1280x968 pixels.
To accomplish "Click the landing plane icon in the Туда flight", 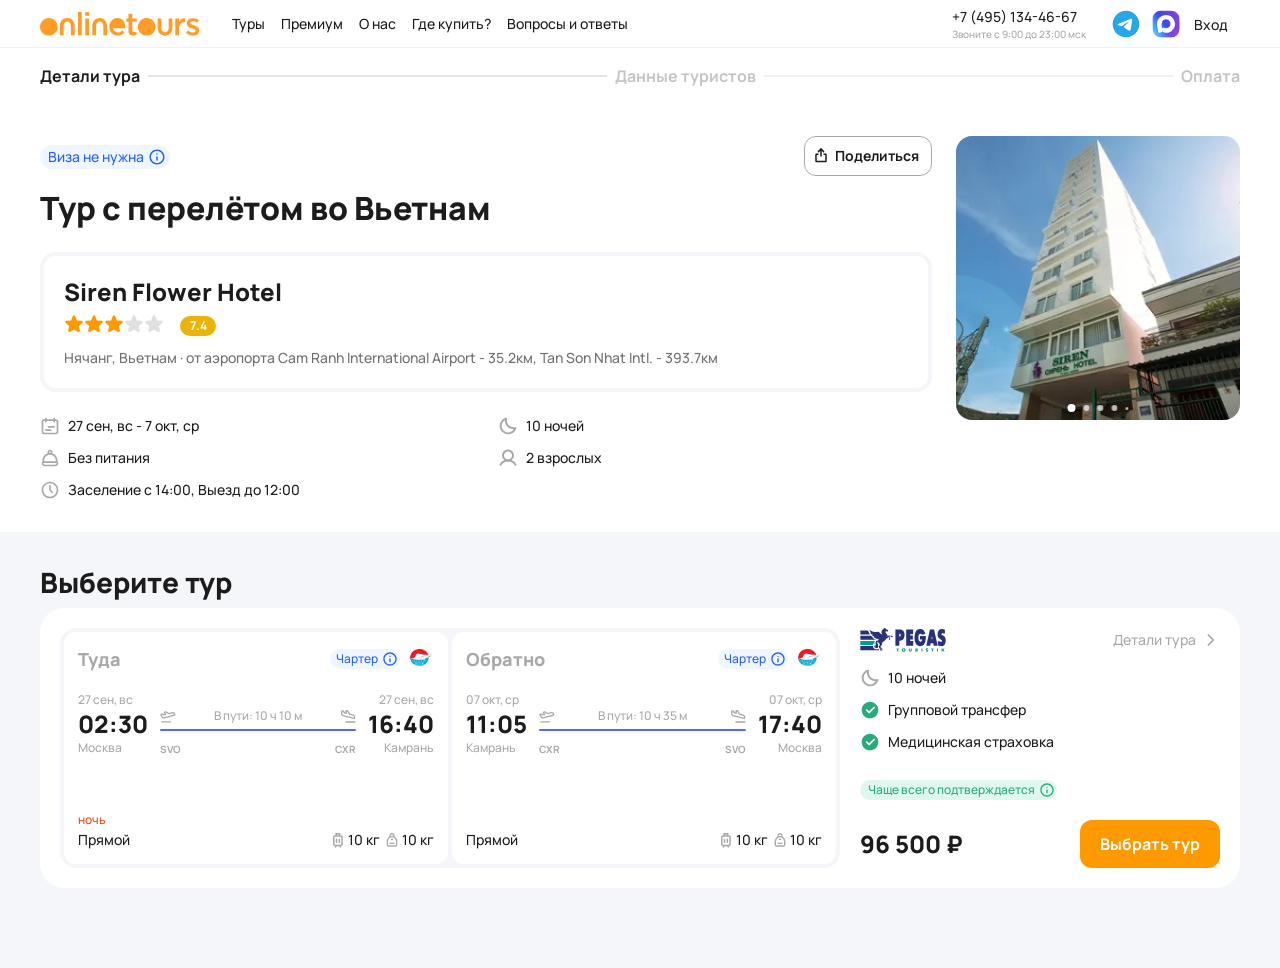I will 348,716.
